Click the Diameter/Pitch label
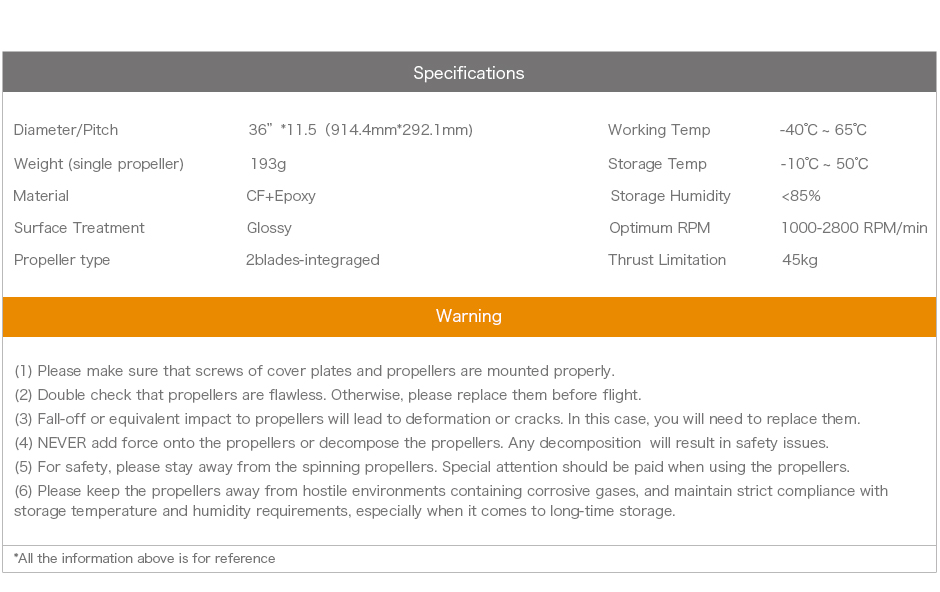The width and height of the screenshot is (940, 592). (x=66, y=130)
